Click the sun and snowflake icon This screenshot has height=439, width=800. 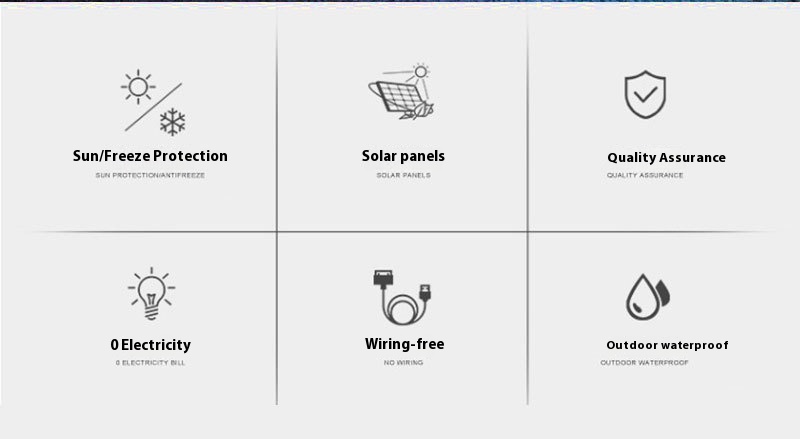154,103
